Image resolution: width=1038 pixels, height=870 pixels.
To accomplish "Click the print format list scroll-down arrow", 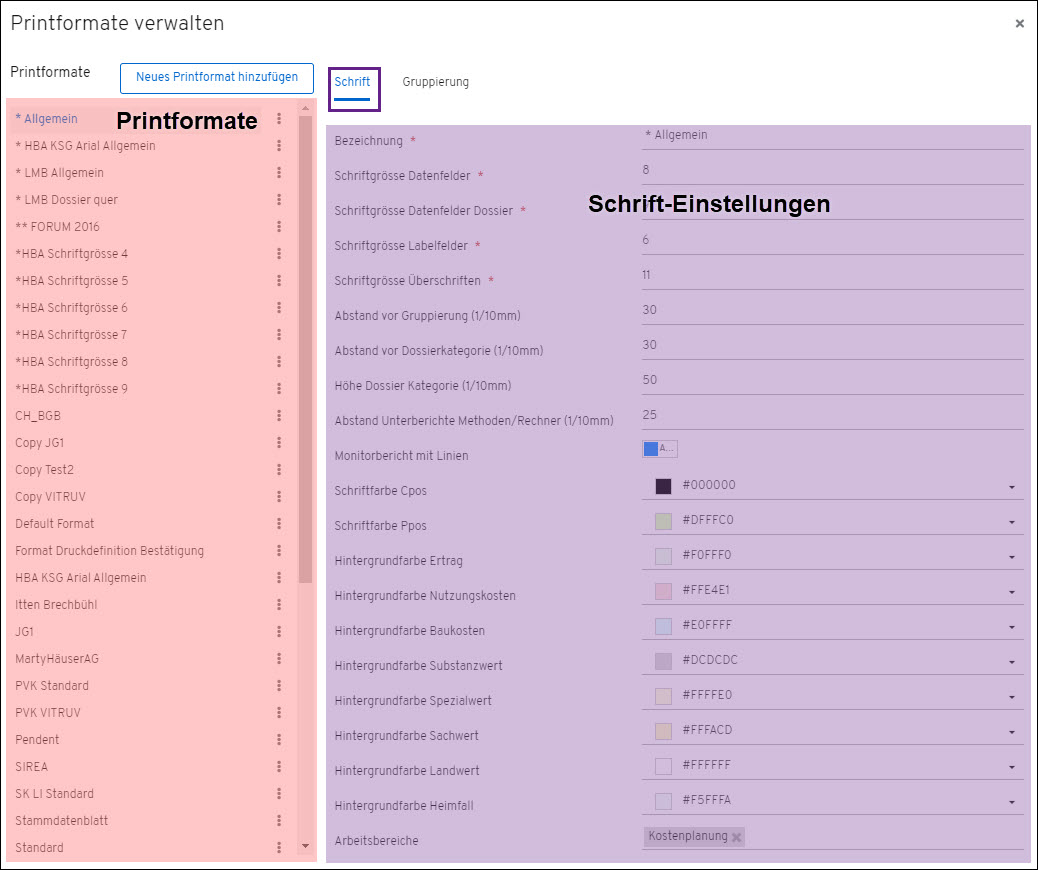I will tap(305, 846).
